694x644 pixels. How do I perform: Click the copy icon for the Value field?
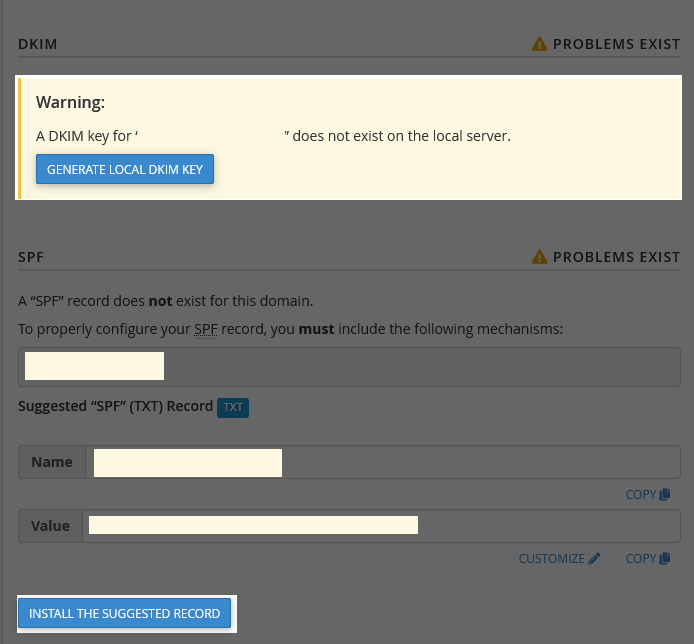click(665, 559)
